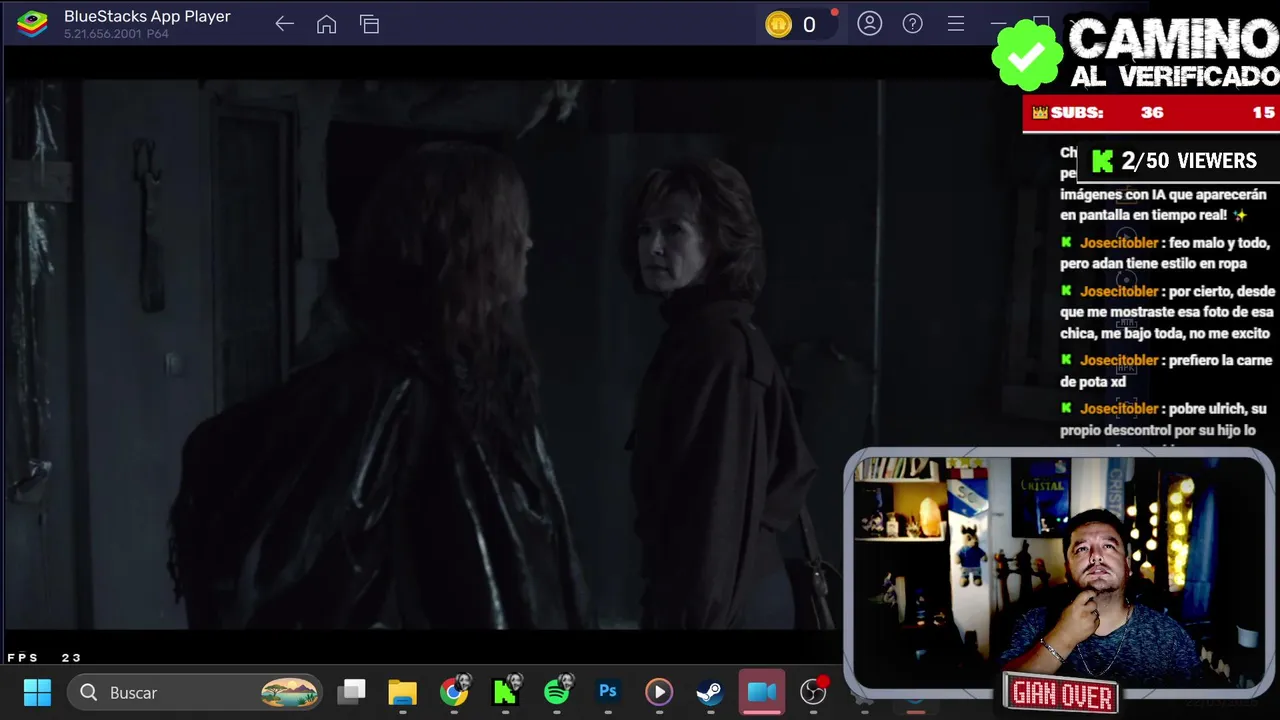Click the CAMINO AL VERIFICADO banner
The height and width of the screenshot is (720, 1280).
click(1172, 54)
